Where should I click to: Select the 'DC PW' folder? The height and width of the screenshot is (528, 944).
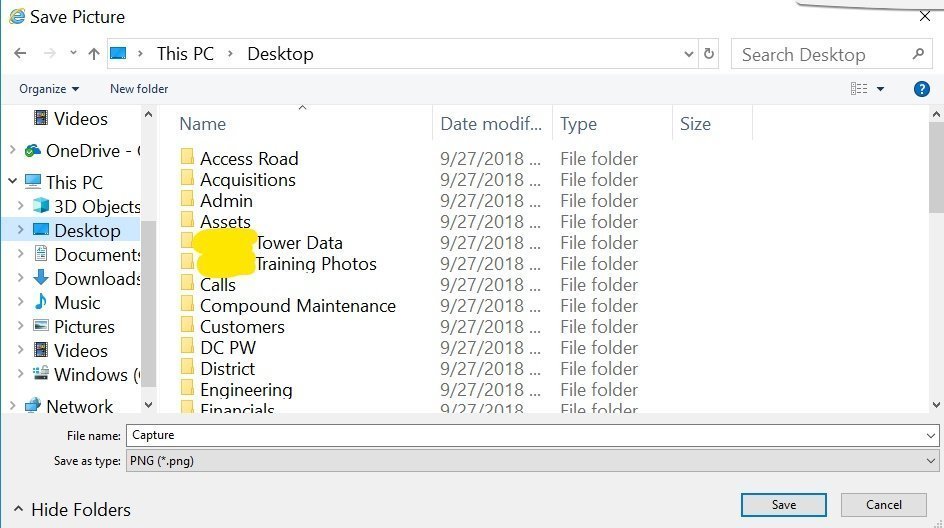point(219,348)
